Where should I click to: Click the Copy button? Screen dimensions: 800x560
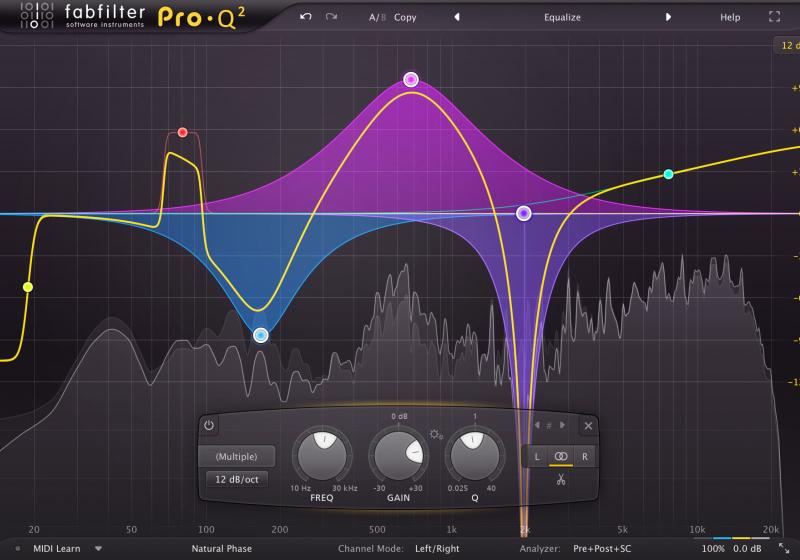coord(405,17)
